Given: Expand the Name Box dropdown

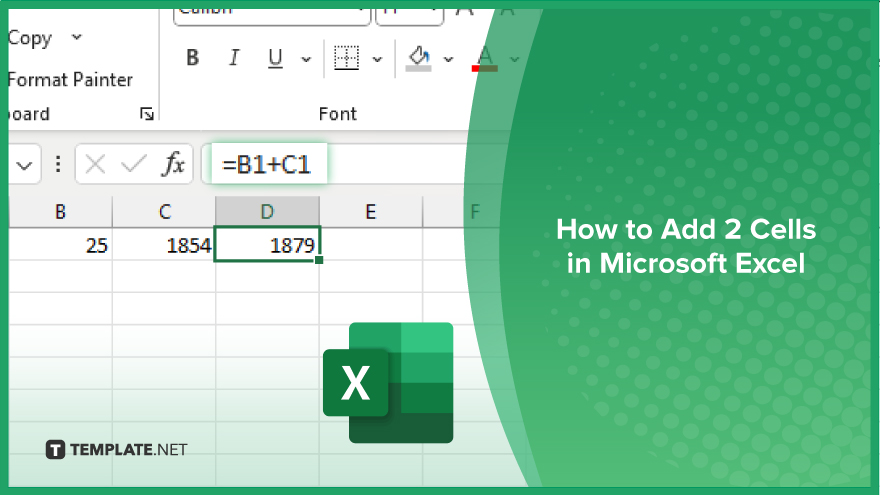Looking at the screenshot, I should [24, 165].
